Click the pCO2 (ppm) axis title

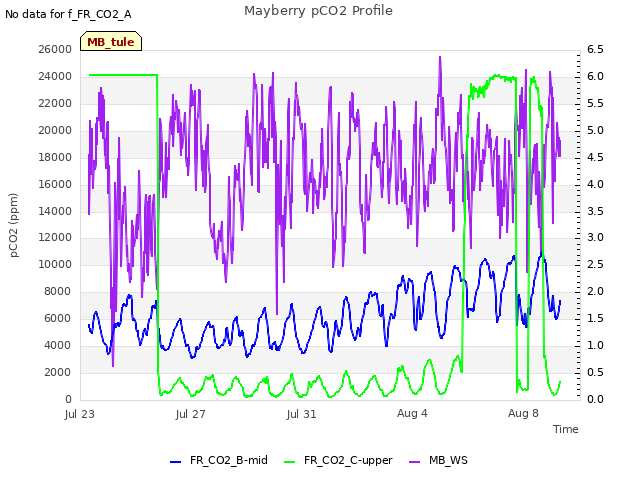[13, 225]
